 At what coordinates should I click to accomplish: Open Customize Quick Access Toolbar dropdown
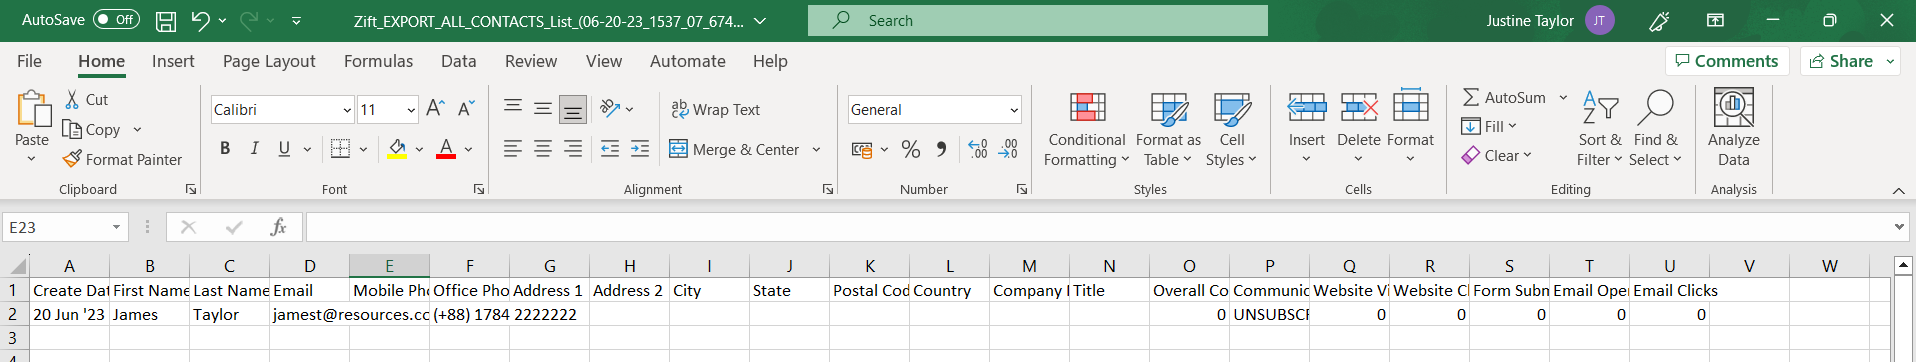tap(296, 20)
